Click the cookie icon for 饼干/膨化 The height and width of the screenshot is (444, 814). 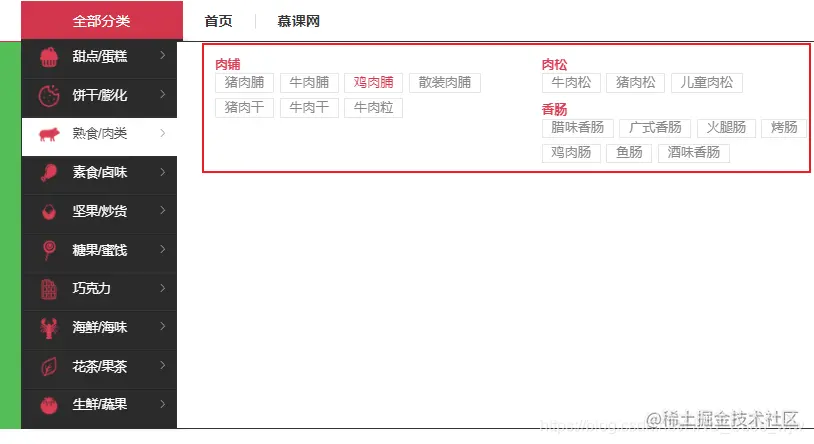coord(49,96)
